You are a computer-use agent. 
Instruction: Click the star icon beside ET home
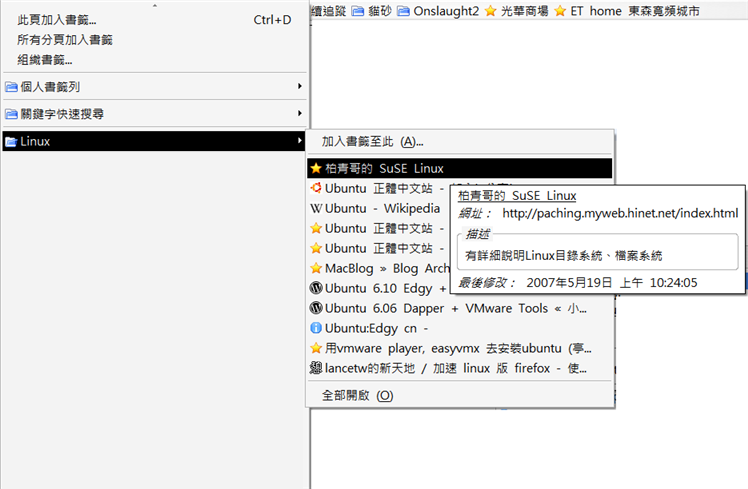(x=560, y=11)
